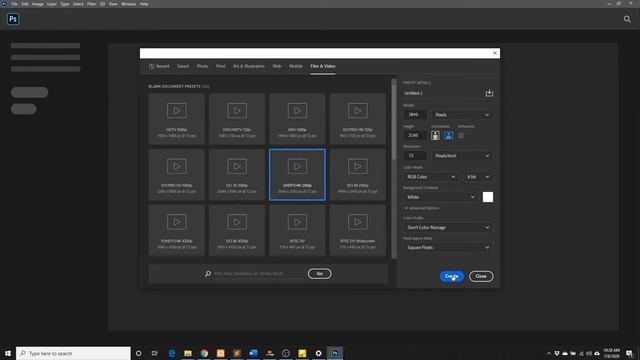
Task: Choose the DCI 2K 1080p preset
Action: pos(237,175)
